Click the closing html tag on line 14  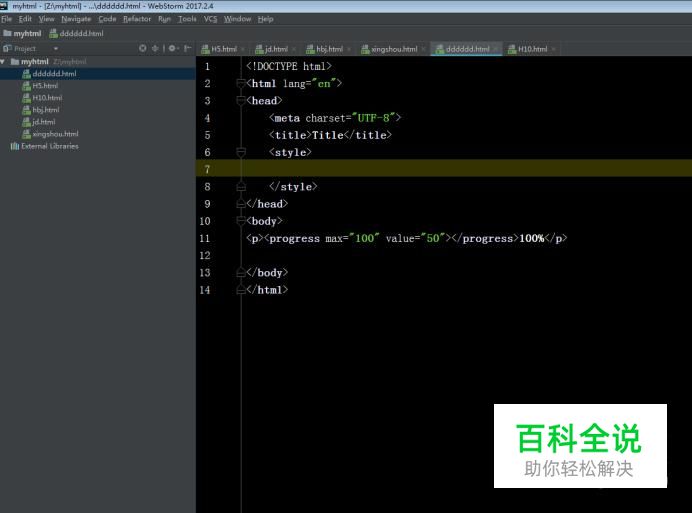pyautogui.click(x=267, y=290)
